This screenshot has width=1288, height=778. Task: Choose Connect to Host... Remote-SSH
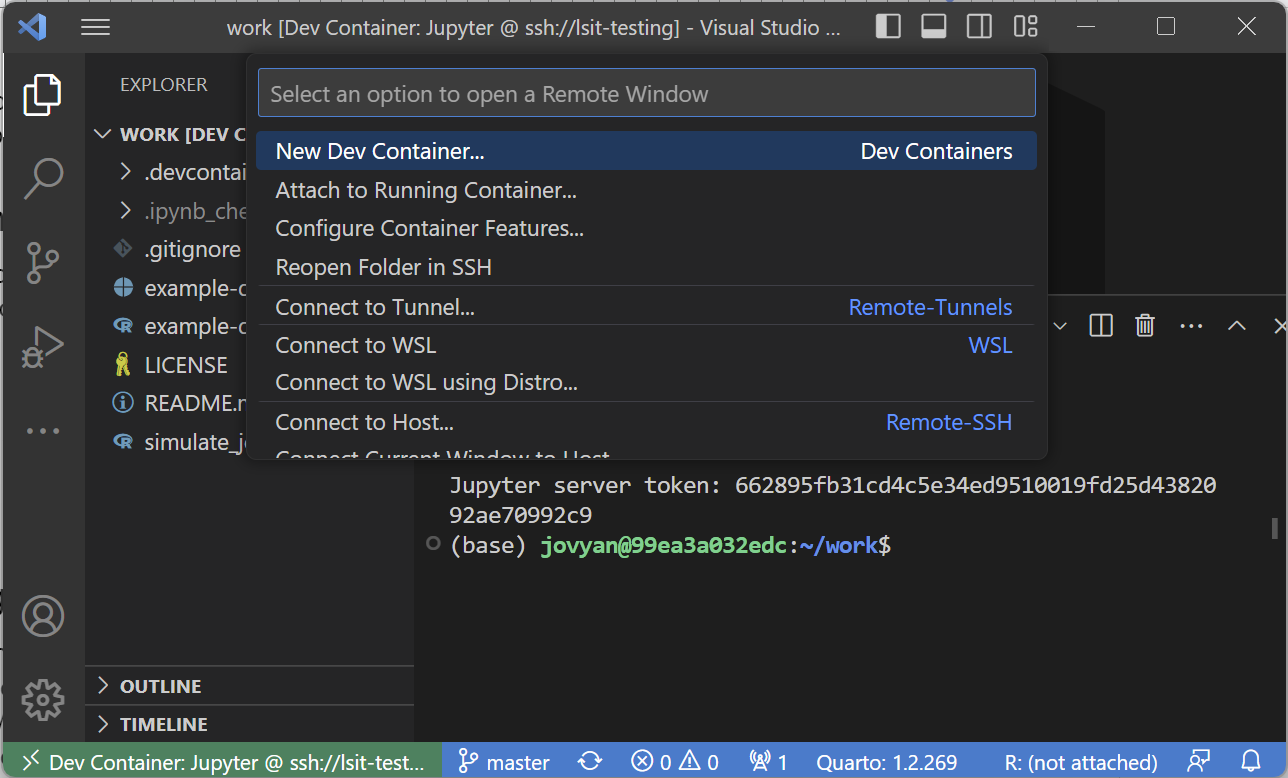646,422
